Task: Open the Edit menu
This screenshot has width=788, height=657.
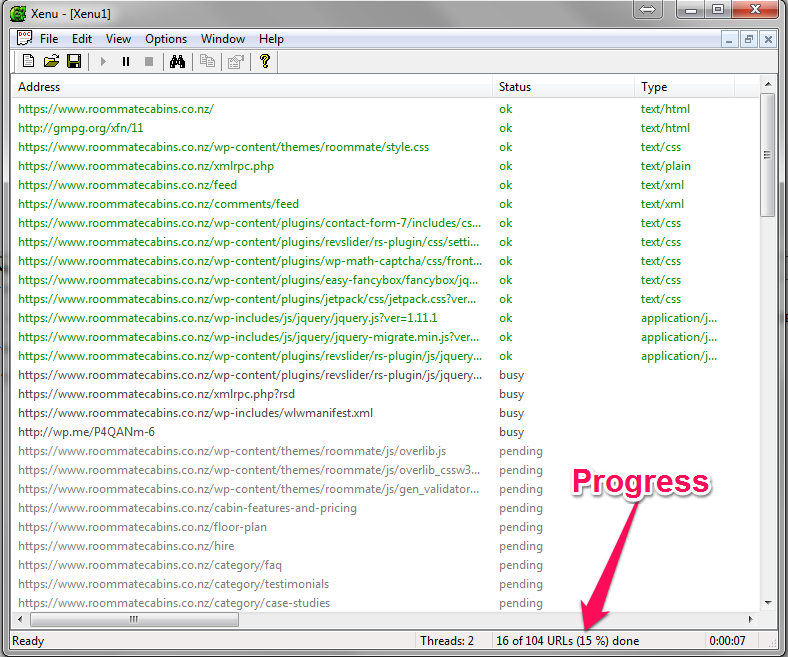Action: (x=81, y=39)
